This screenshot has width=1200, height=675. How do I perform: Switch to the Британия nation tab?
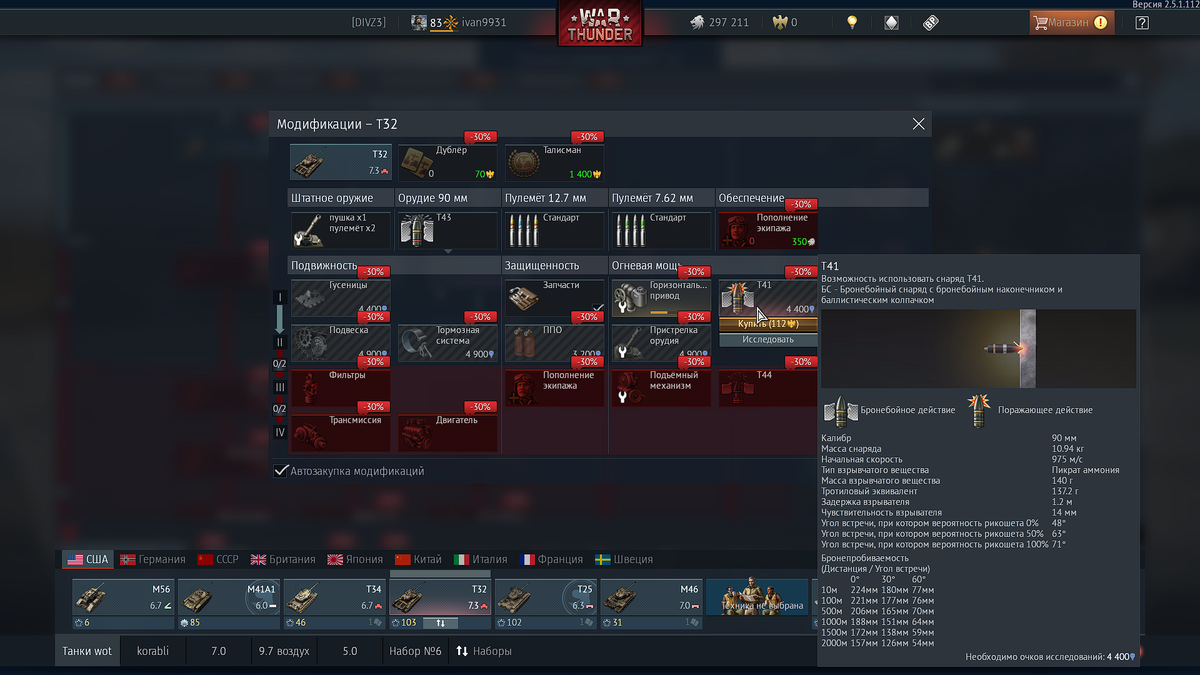(283, 559)
